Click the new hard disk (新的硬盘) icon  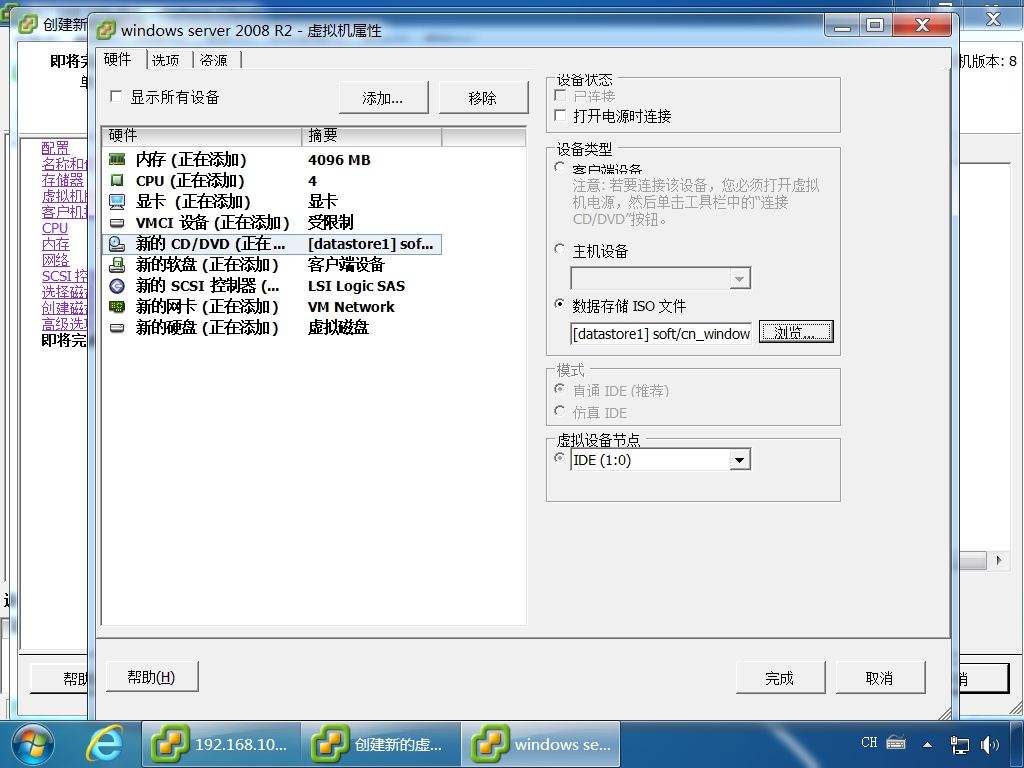(x=117, y=328)
